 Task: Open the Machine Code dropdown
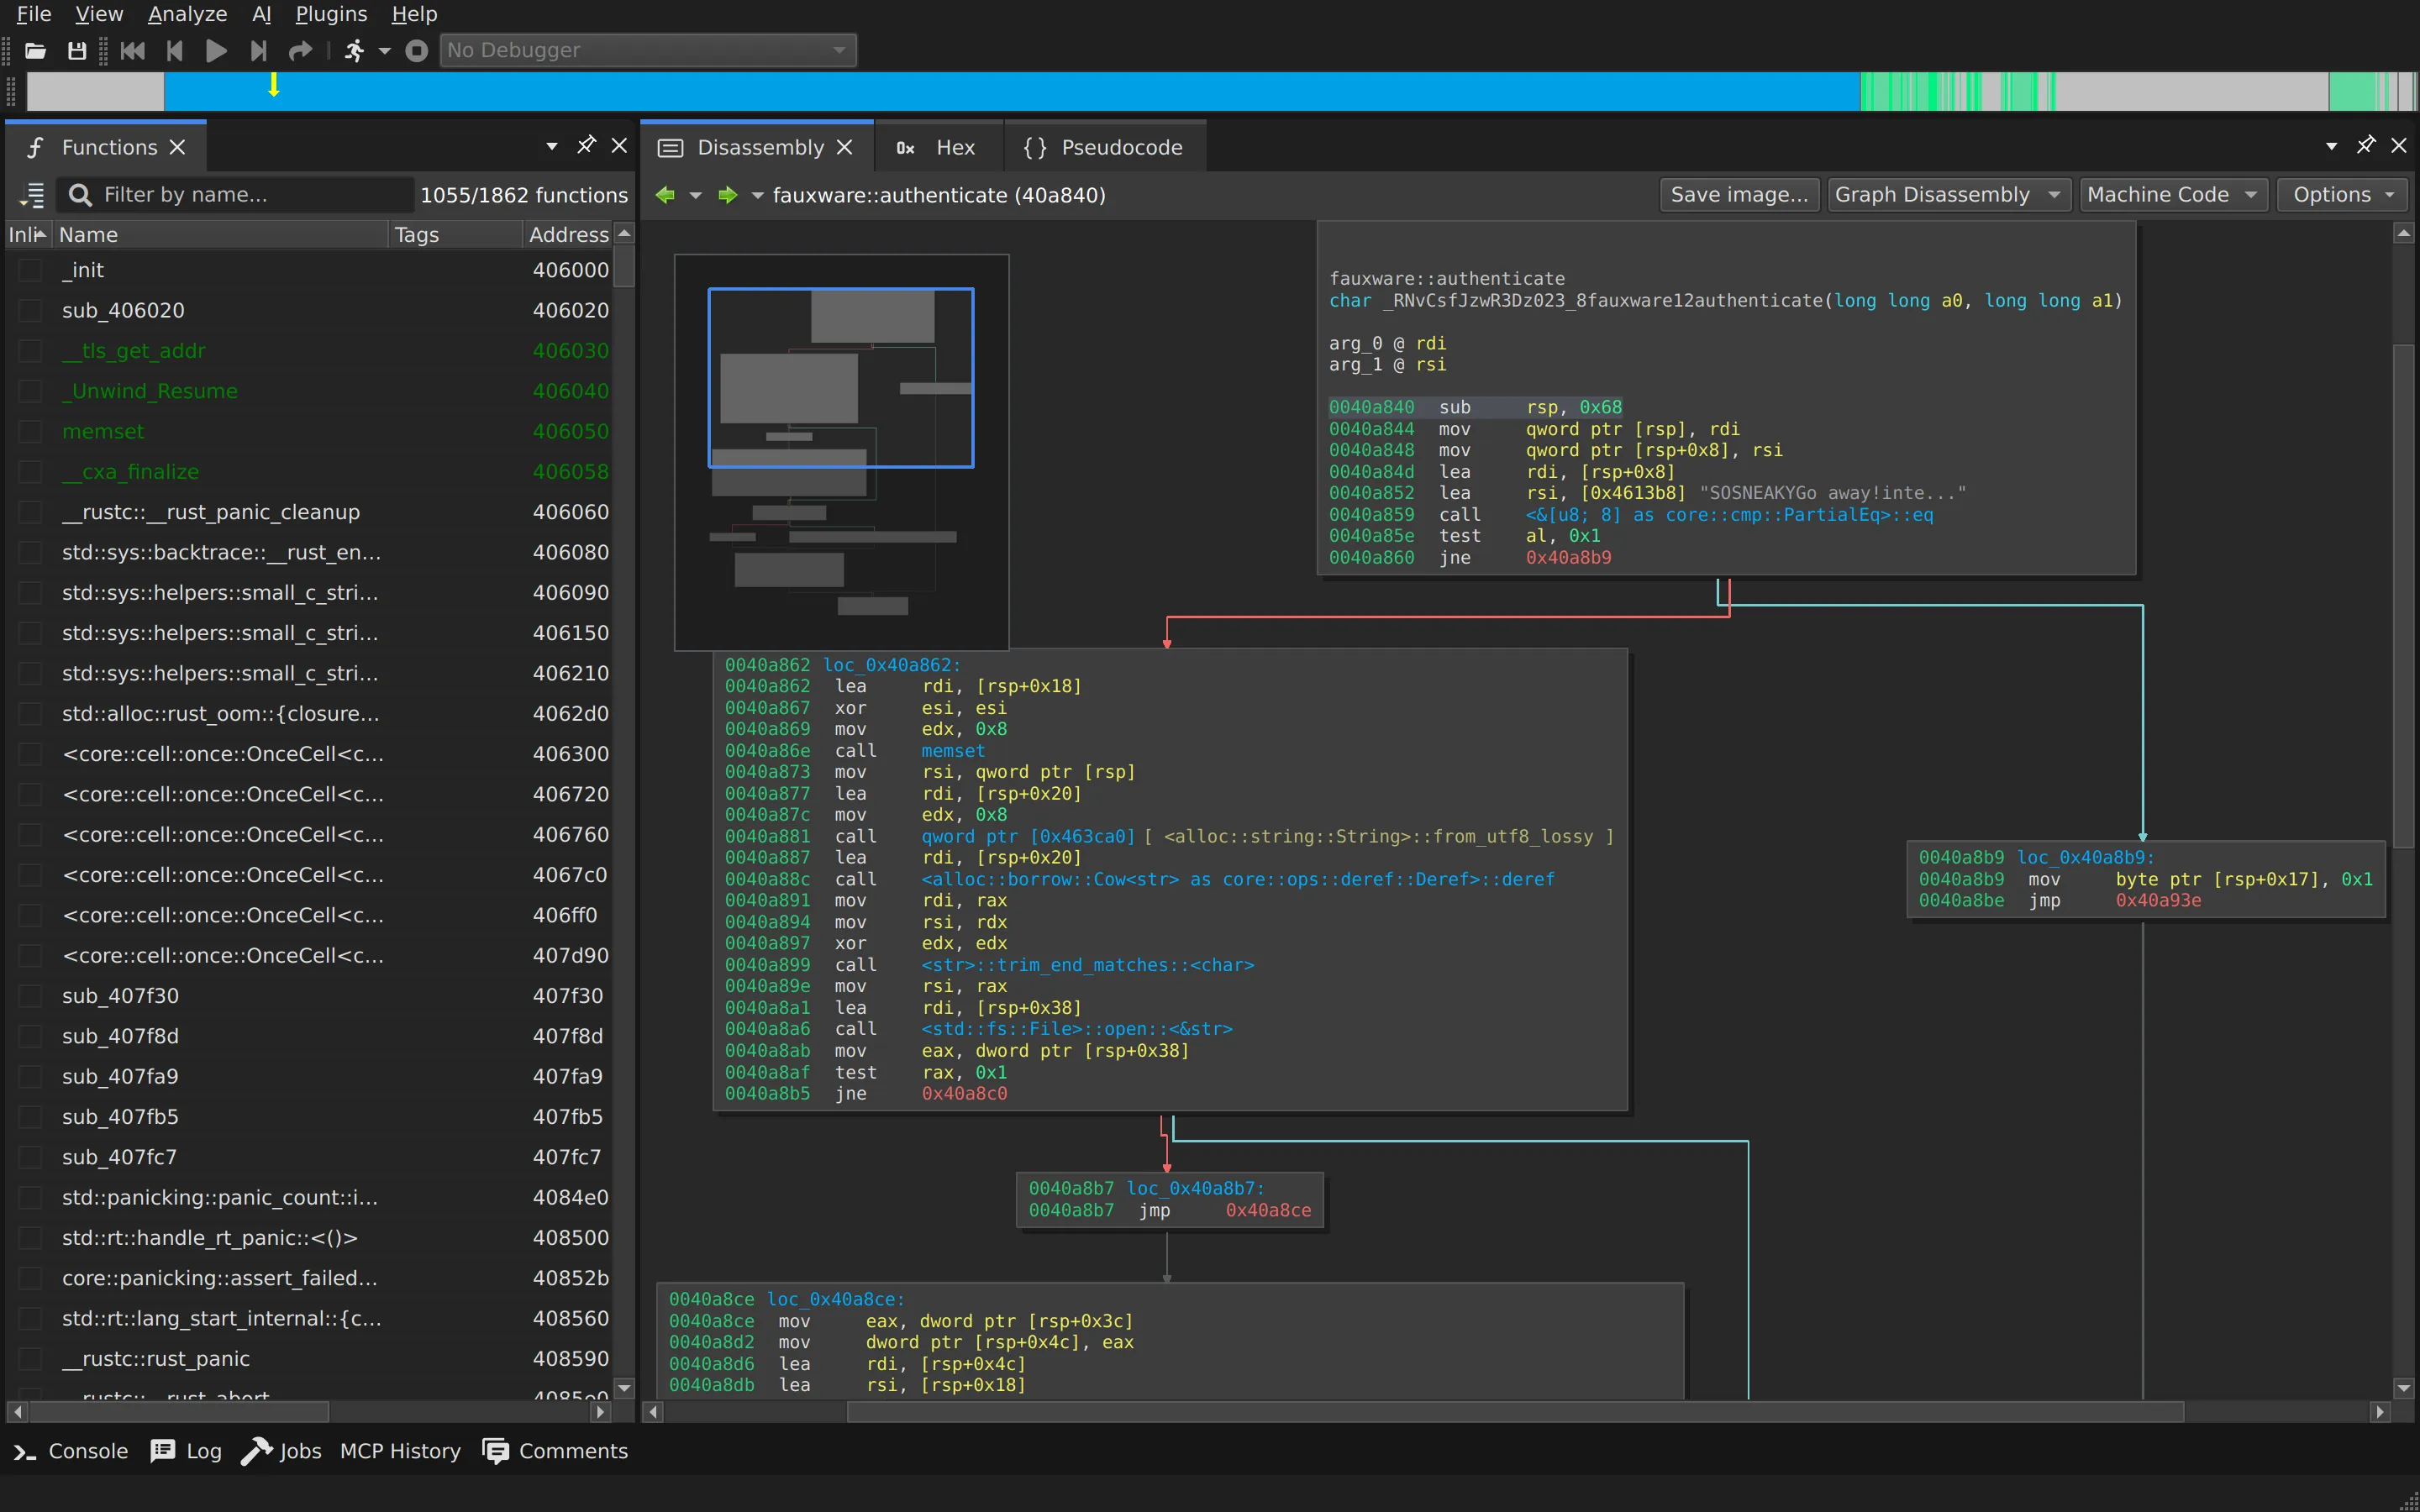[x=2172, y=194]
